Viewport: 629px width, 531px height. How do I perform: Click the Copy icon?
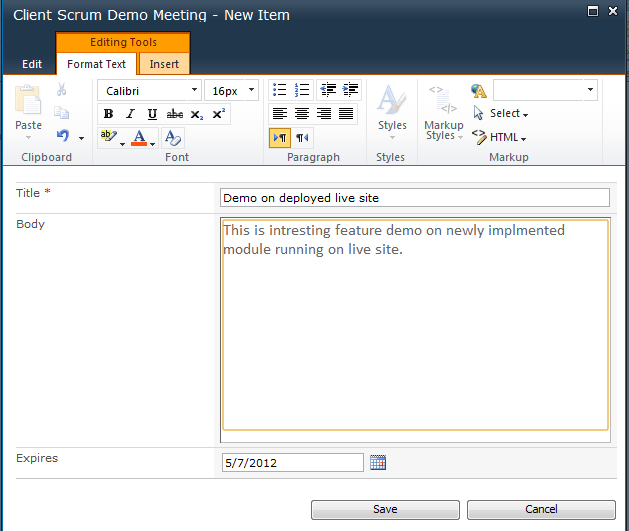(x=61, y=113)
